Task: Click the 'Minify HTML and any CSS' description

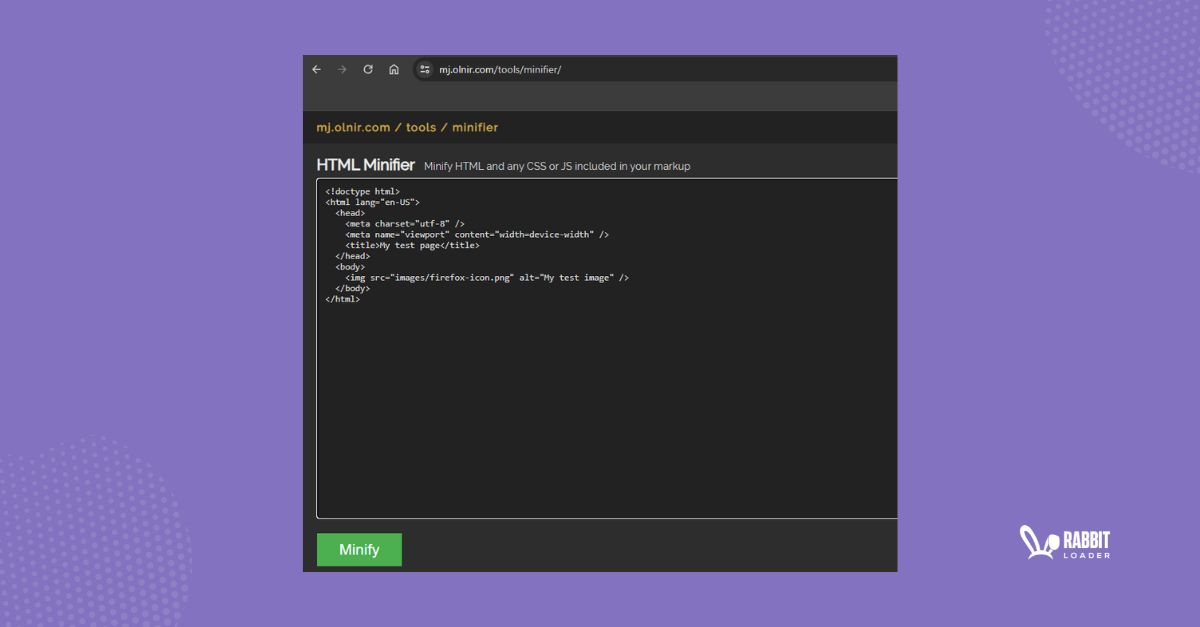Action: [557, 166]
